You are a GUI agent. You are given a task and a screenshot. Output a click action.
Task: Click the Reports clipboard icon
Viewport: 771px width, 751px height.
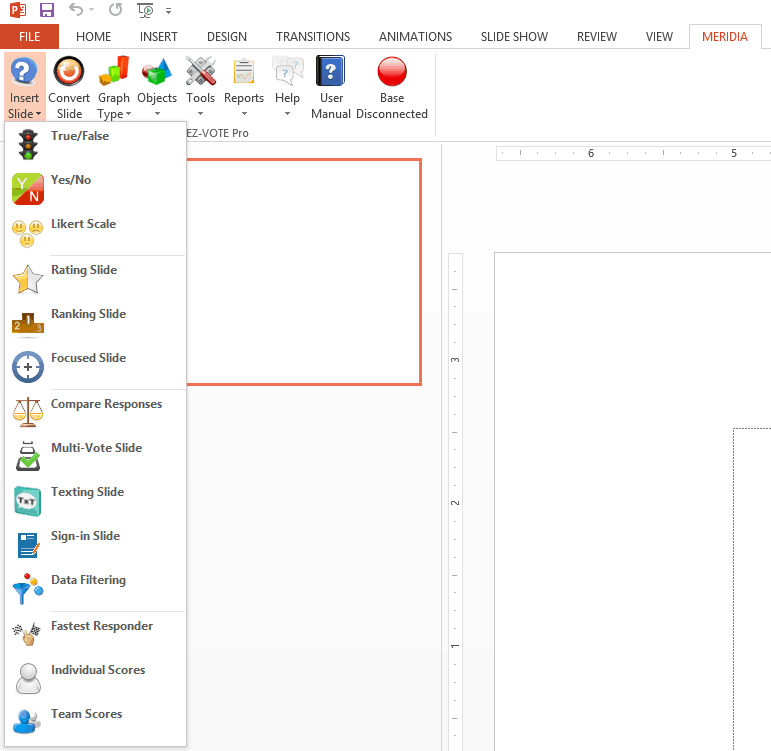click(244, 72)
